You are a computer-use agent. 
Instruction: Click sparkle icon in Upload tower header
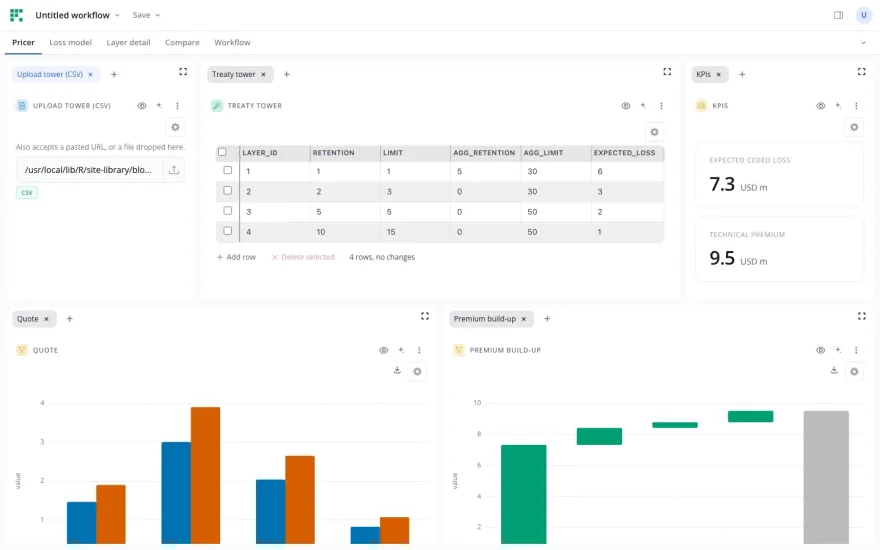[x=159, y=106]
